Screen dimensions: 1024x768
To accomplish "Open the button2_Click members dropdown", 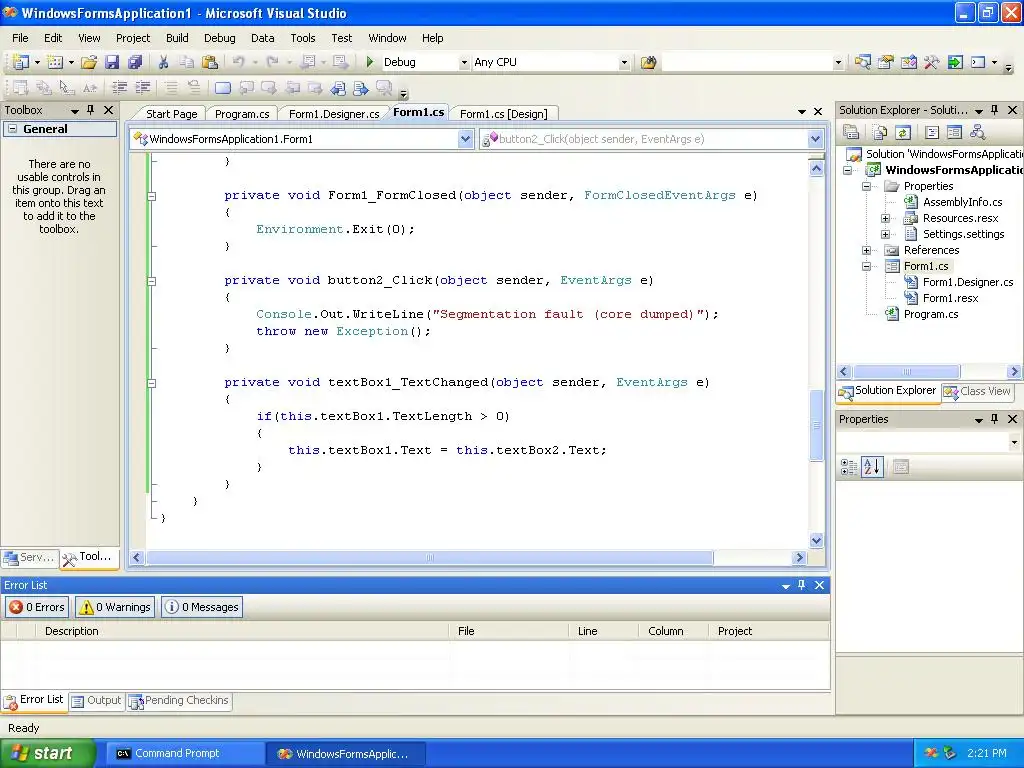I will (x=815, y=139).
